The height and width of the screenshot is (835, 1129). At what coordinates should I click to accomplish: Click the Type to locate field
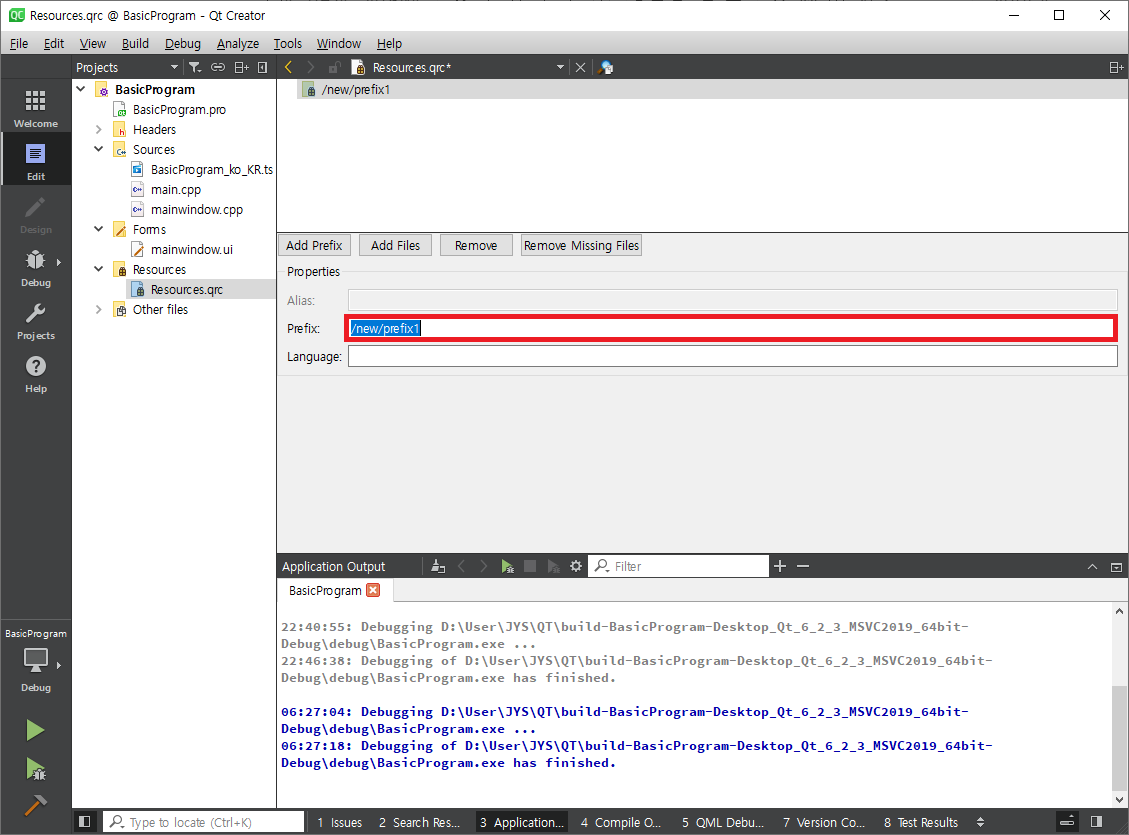click(x=204, y=822)
